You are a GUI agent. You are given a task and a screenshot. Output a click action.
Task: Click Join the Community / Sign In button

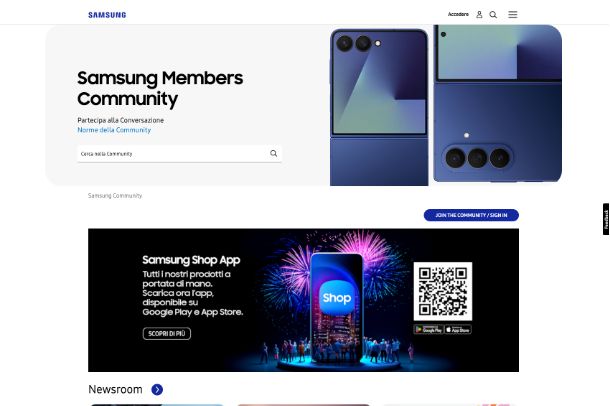coord(471,215)
